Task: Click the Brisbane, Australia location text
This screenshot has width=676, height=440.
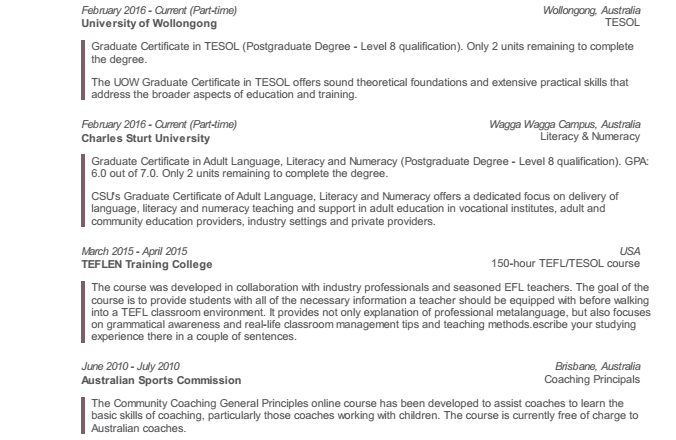Action: (598, 367)
